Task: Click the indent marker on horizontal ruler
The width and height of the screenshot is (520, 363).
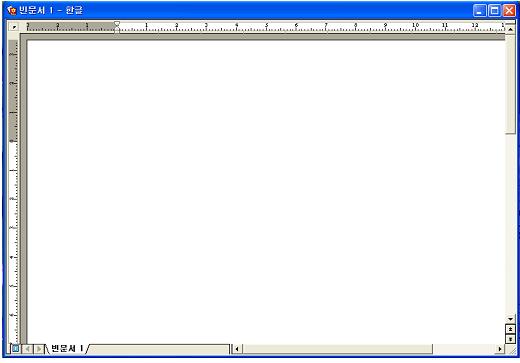Action: click(x=117, y=26)
